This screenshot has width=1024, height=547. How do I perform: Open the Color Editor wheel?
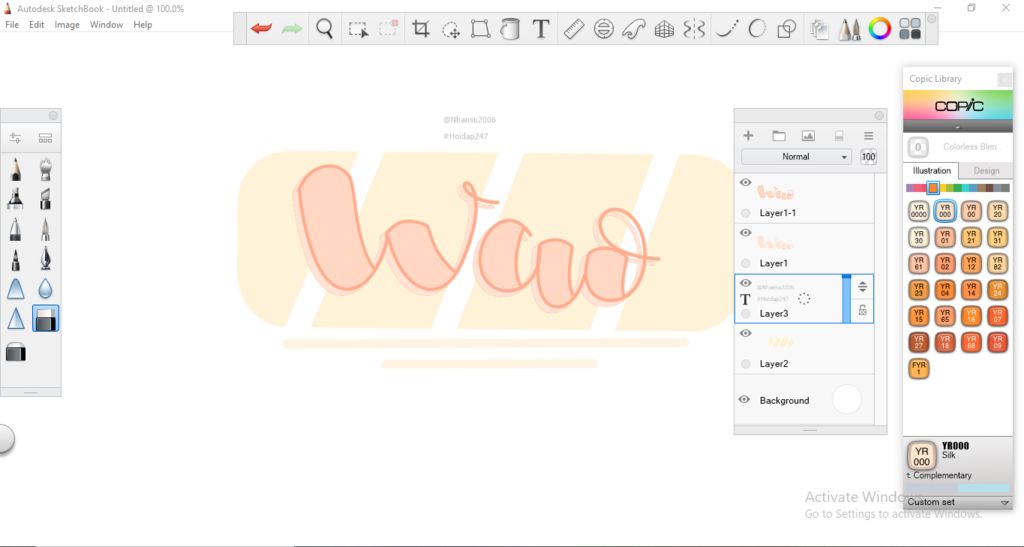point(880,29)
